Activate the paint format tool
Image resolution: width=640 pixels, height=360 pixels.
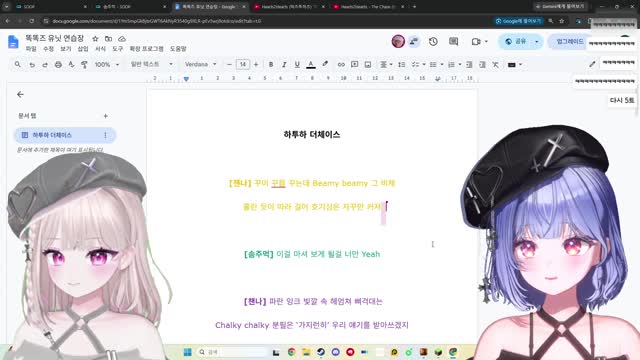[x=84, y=64]
